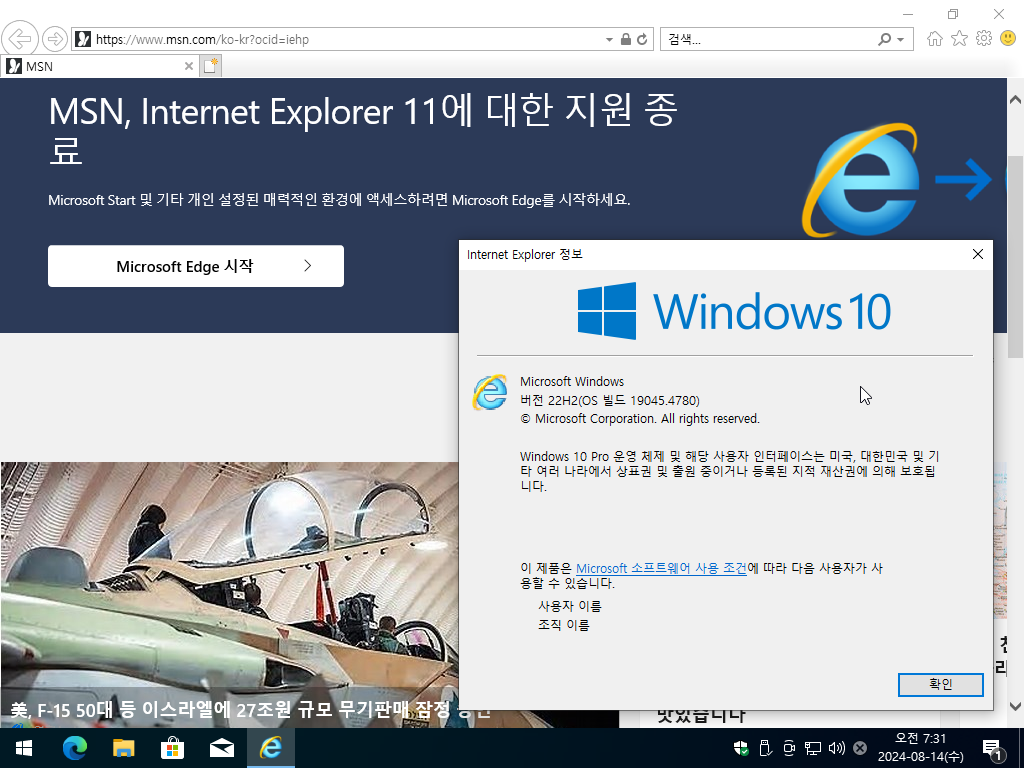Screen dimensions: 1024x768
Task: Click the MSN site icon in address bar
Action: pos(83,39)
